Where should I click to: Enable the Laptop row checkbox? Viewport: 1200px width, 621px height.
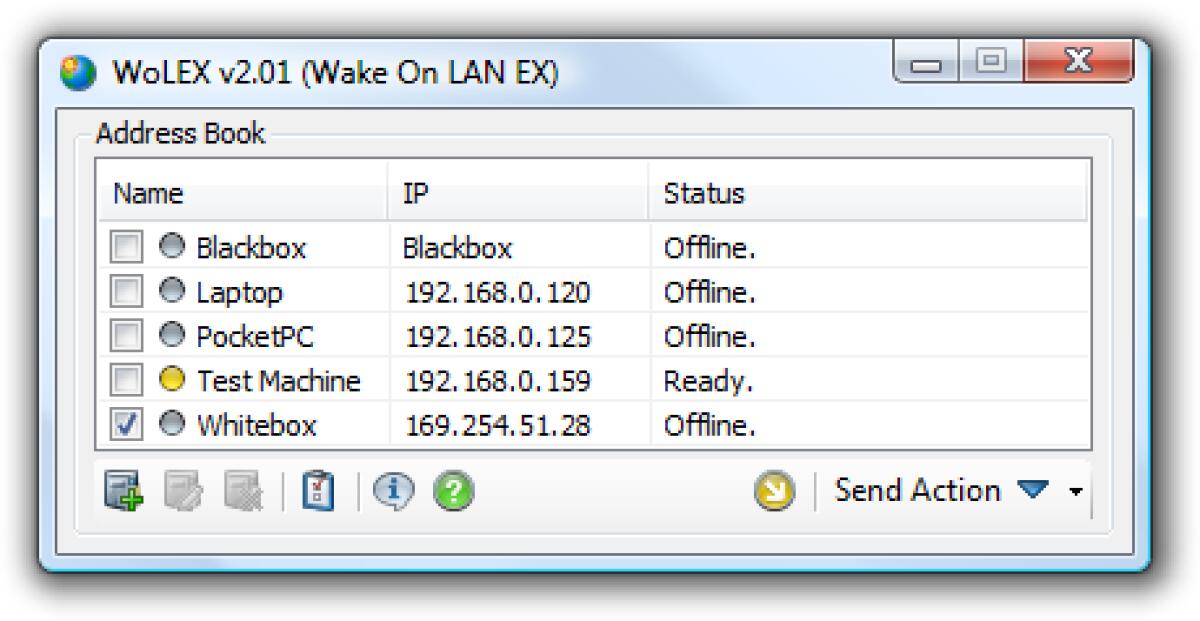pos(126,291)
